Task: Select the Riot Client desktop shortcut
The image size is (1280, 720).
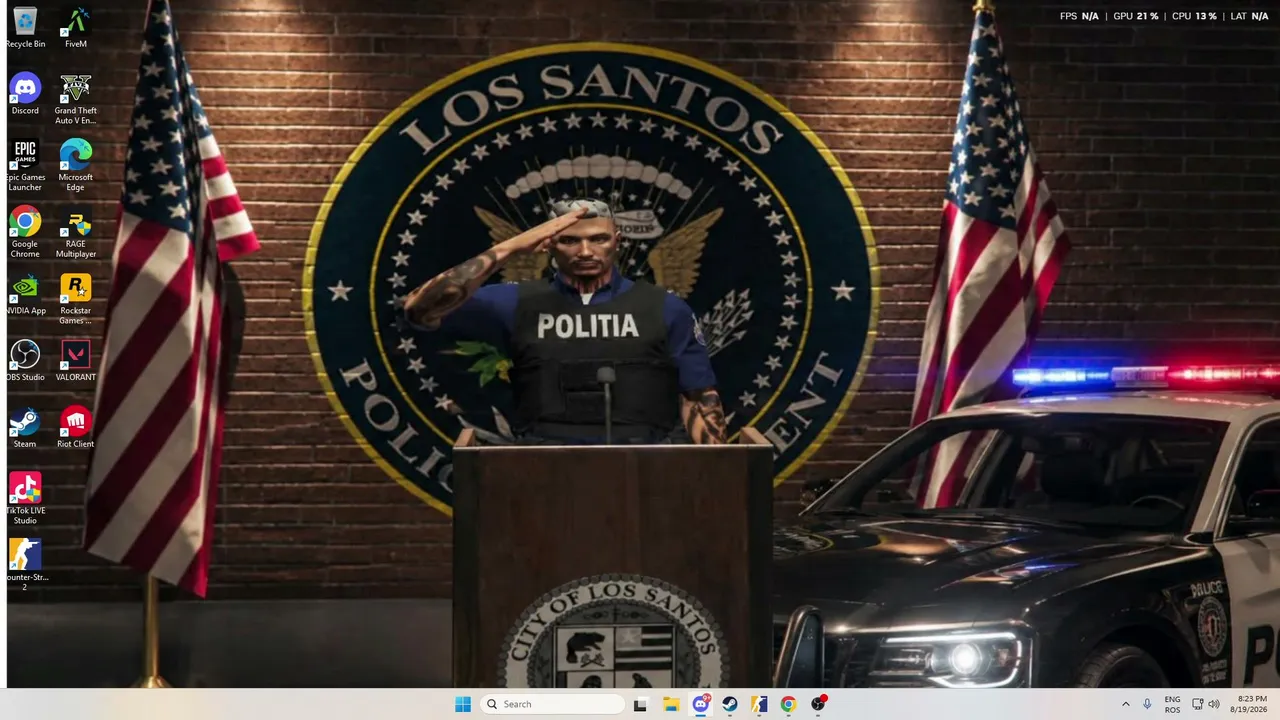Action: click(76, 428)
